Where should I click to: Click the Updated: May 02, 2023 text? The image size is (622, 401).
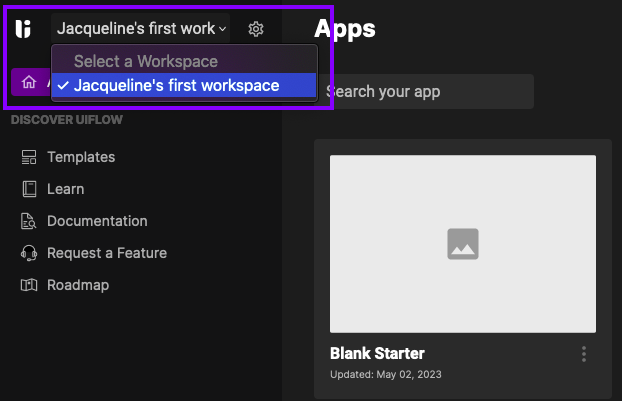click(386, 374)
